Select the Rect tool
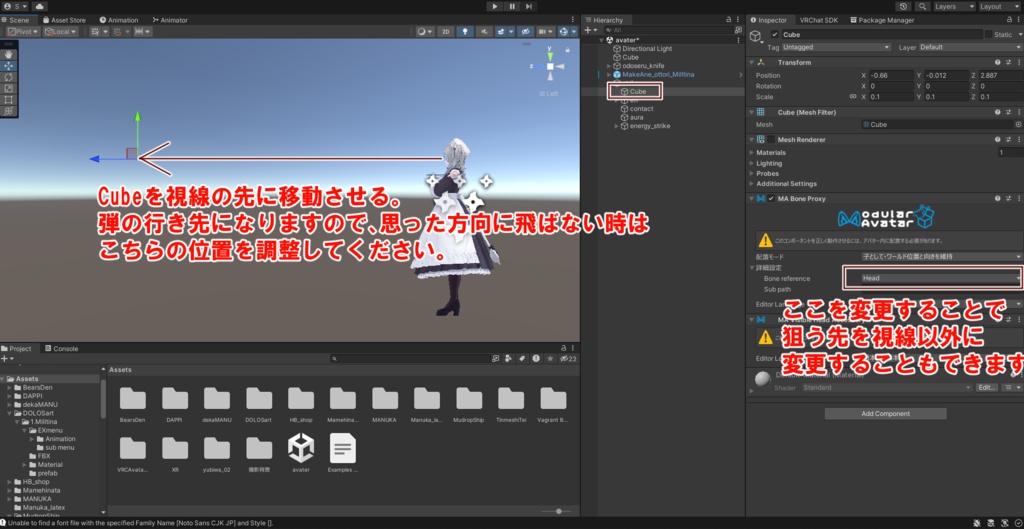The width and height of the screenshot is (1024, 529). [x=8, y=100]
